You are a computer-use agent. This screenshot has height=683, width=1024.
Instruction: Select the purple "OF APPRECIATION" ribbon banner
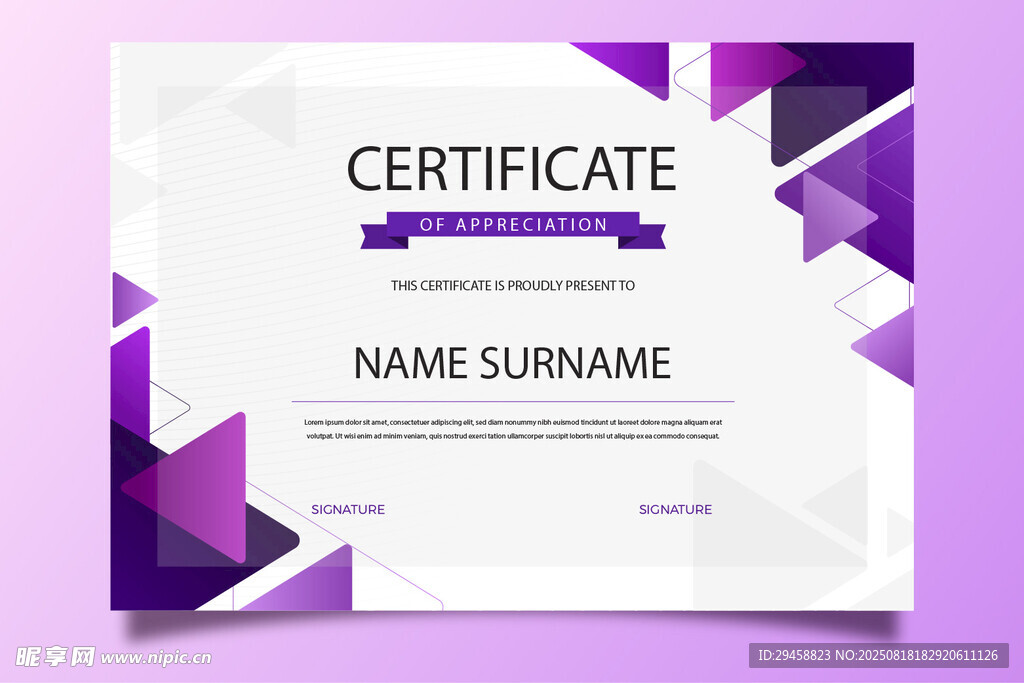pyautogui.click(x=513, y=225)
